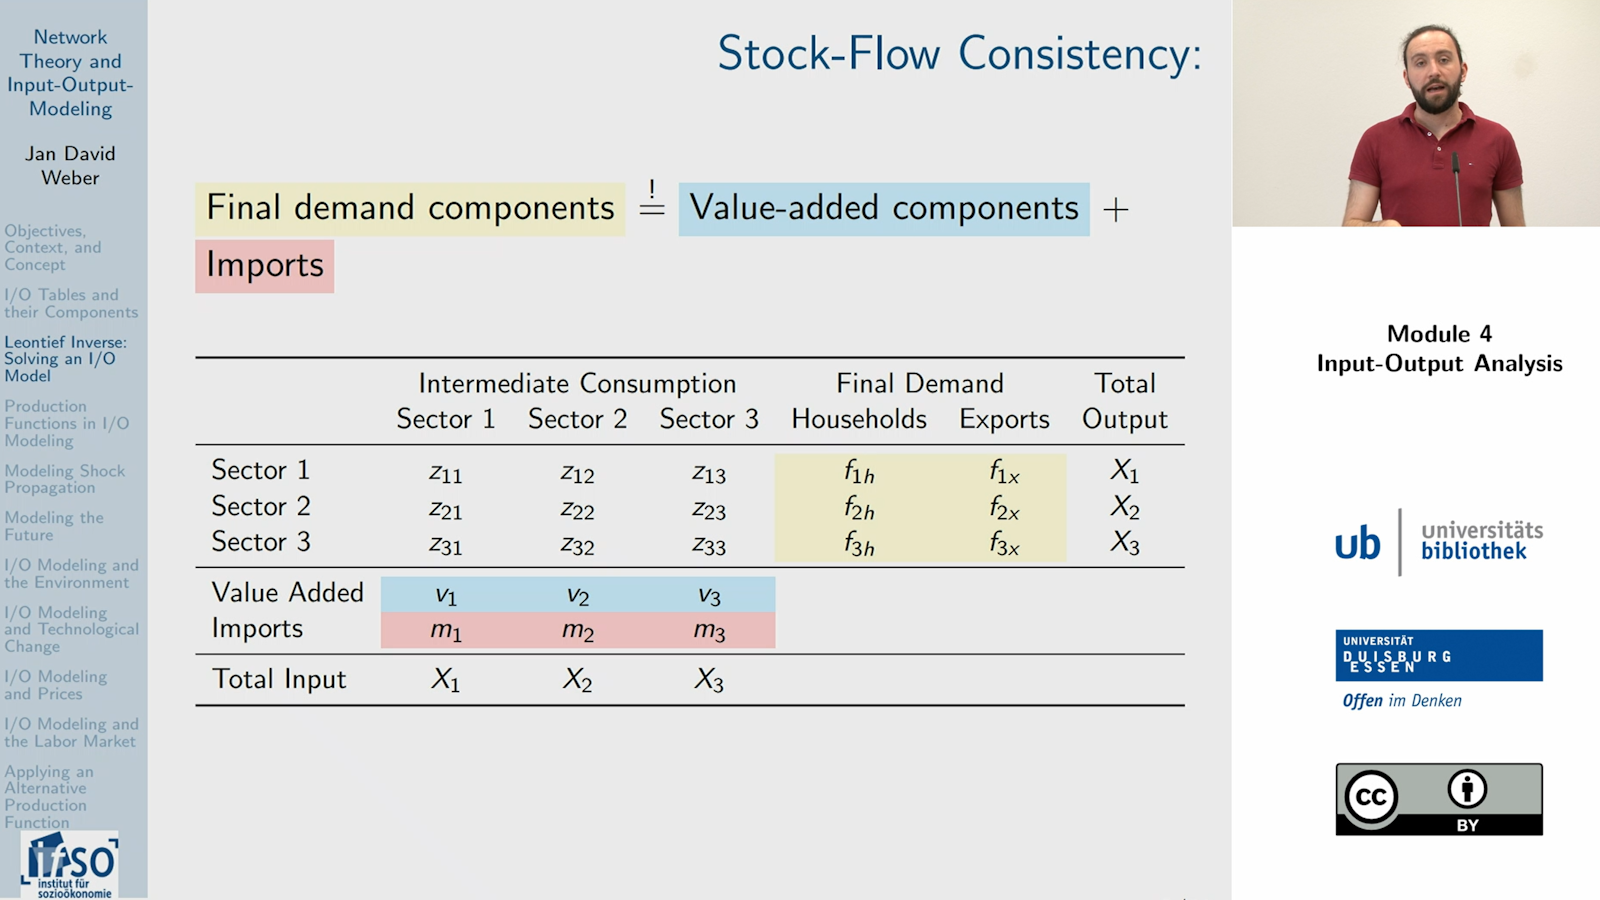This screenshot has width=1600, height=900.
Task: Click the yellow 'Final demand components' box
Action: click(x=410, y=208)
